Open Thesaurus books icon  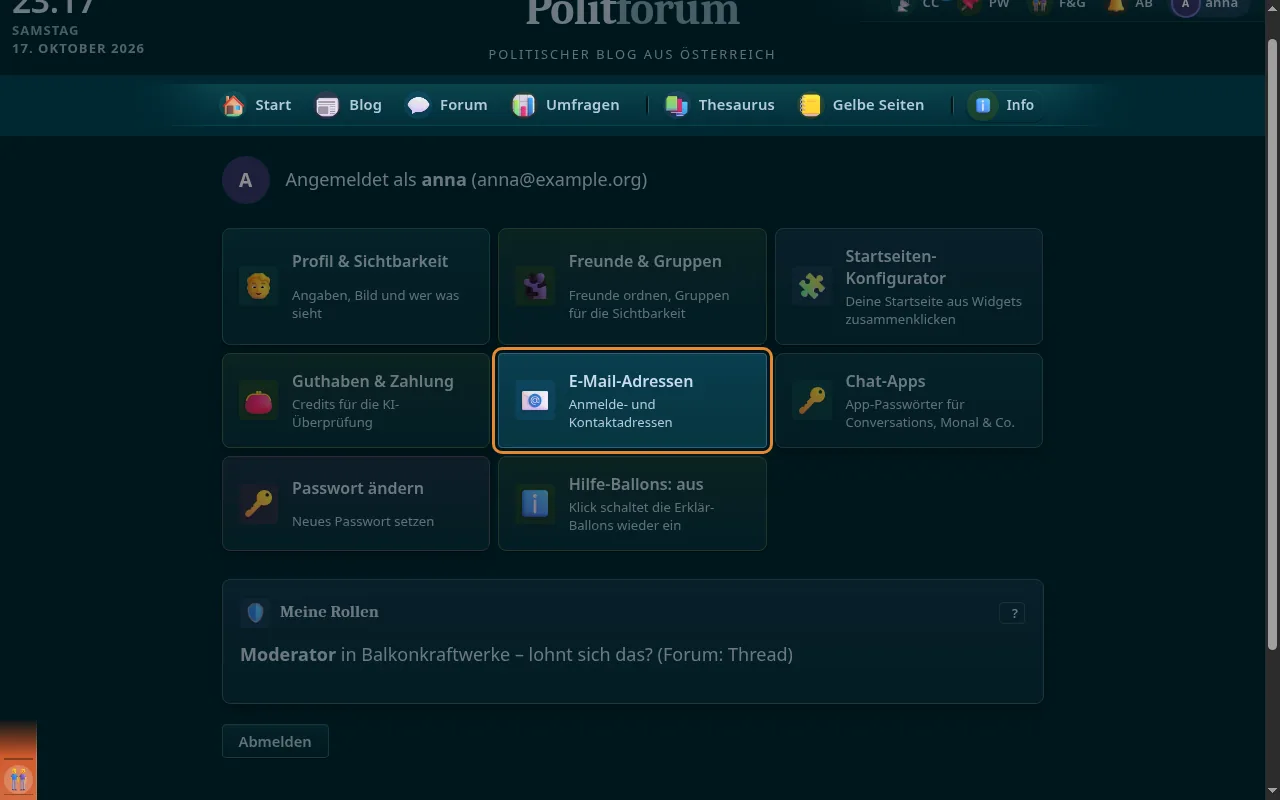pyautogui.click(x=677, y=105)
